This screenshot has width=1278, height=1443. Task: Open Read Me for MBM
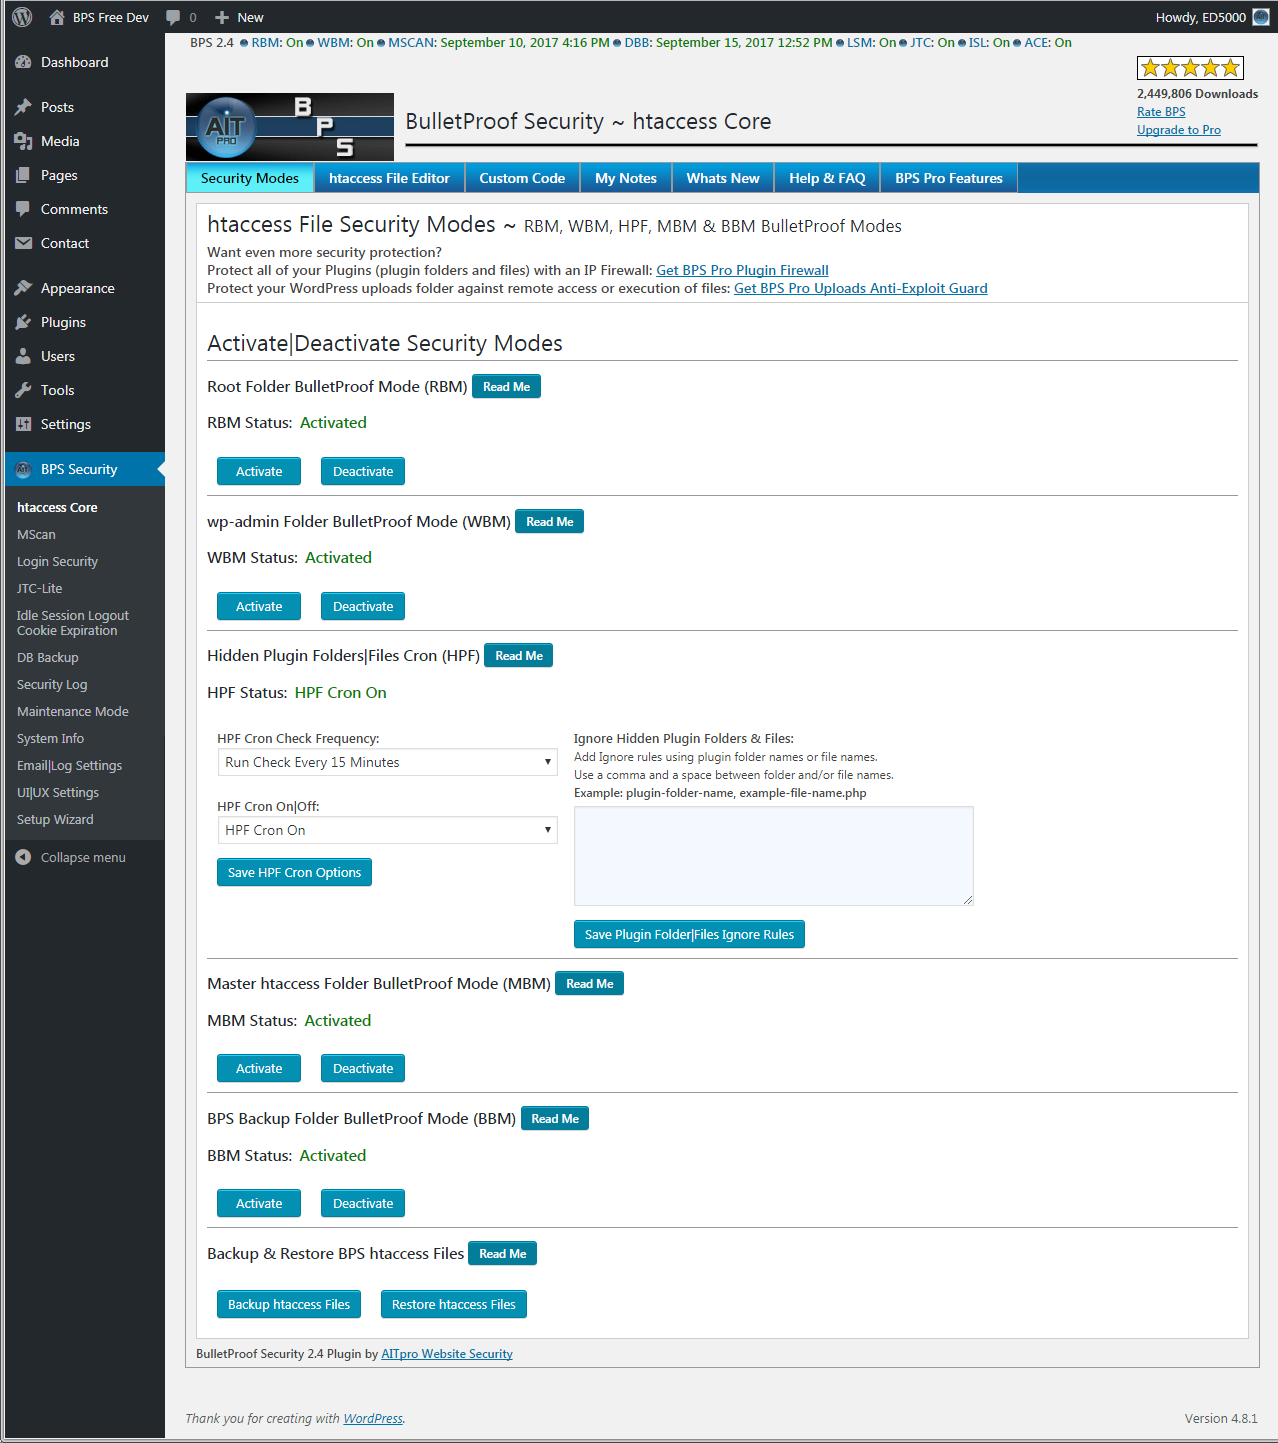click(x=589, y=984)
